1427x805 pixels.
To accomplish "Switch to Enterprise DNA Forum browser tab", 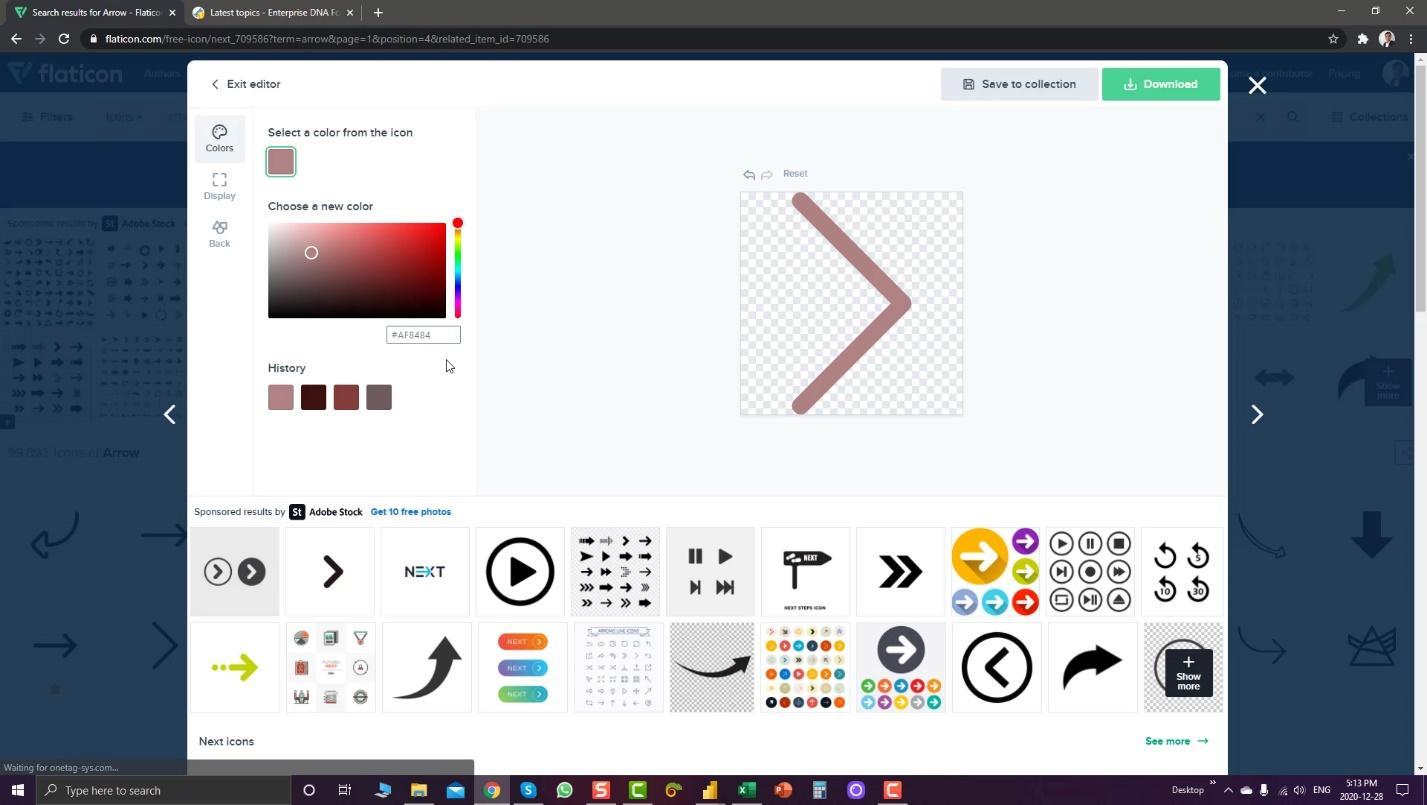I will pos(273,13).
